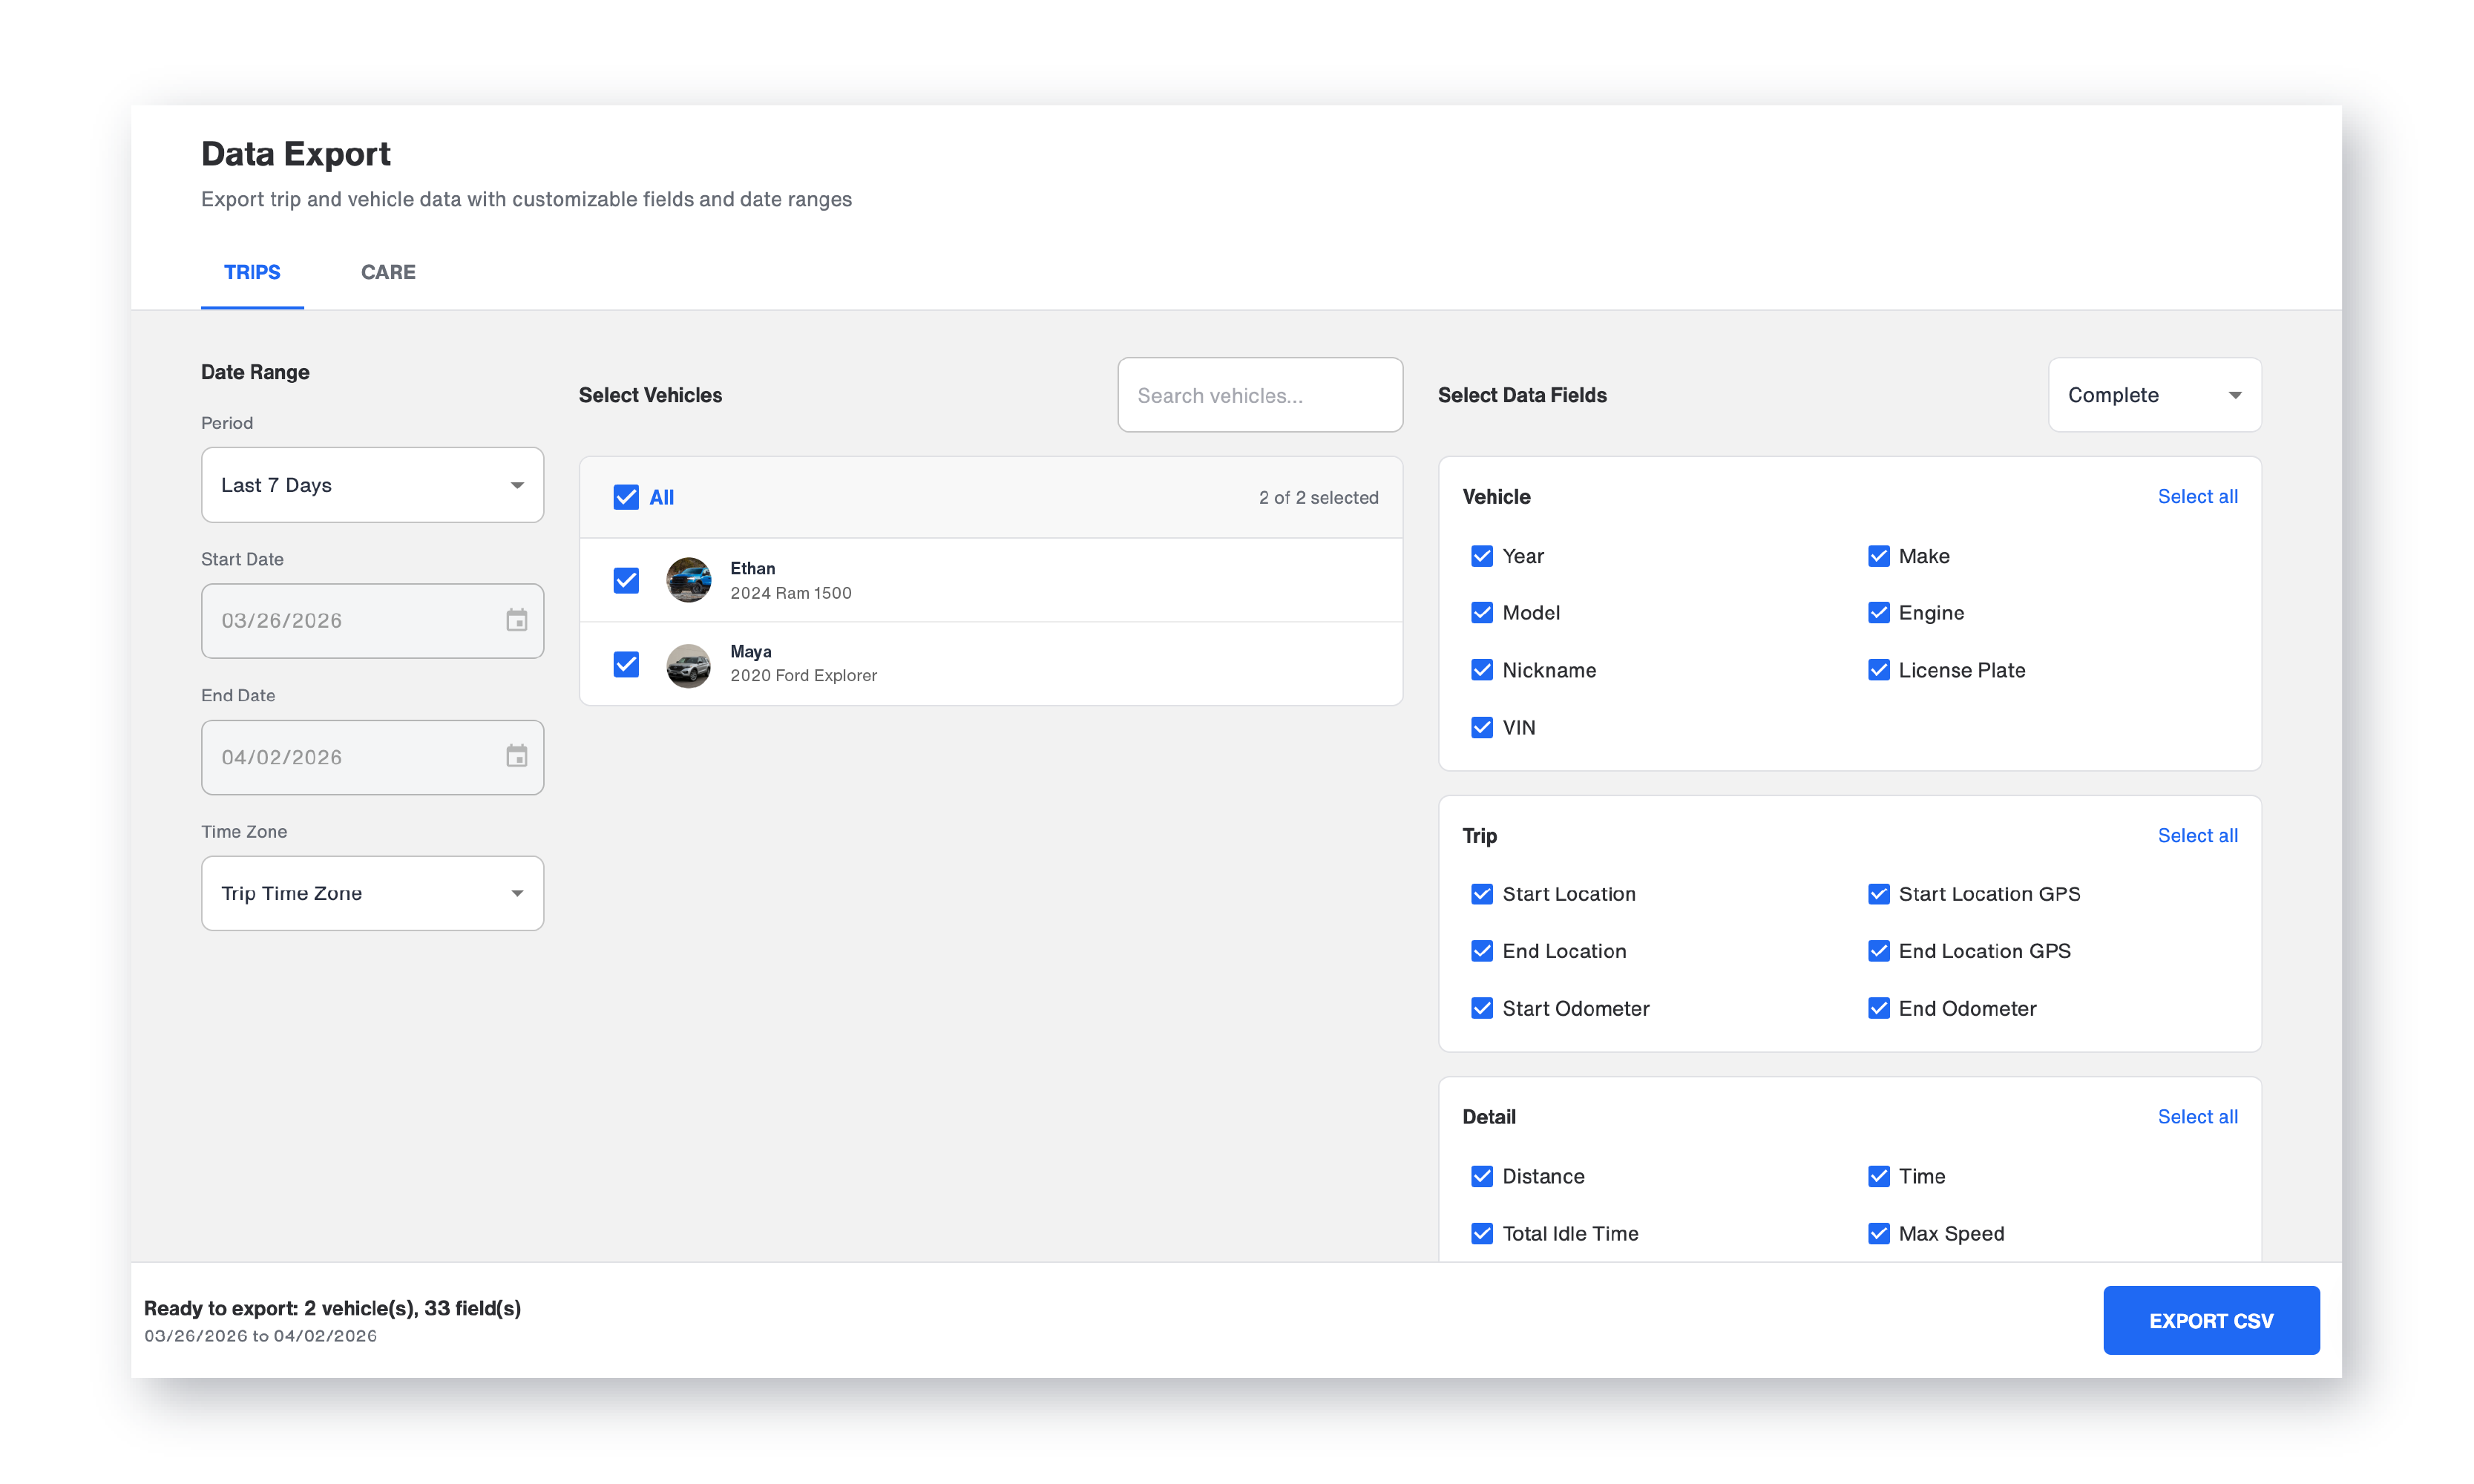This screenshot has height=1484, width=2474.
Task: Focus the Search vehicles input field
Action: point(1259,395)
